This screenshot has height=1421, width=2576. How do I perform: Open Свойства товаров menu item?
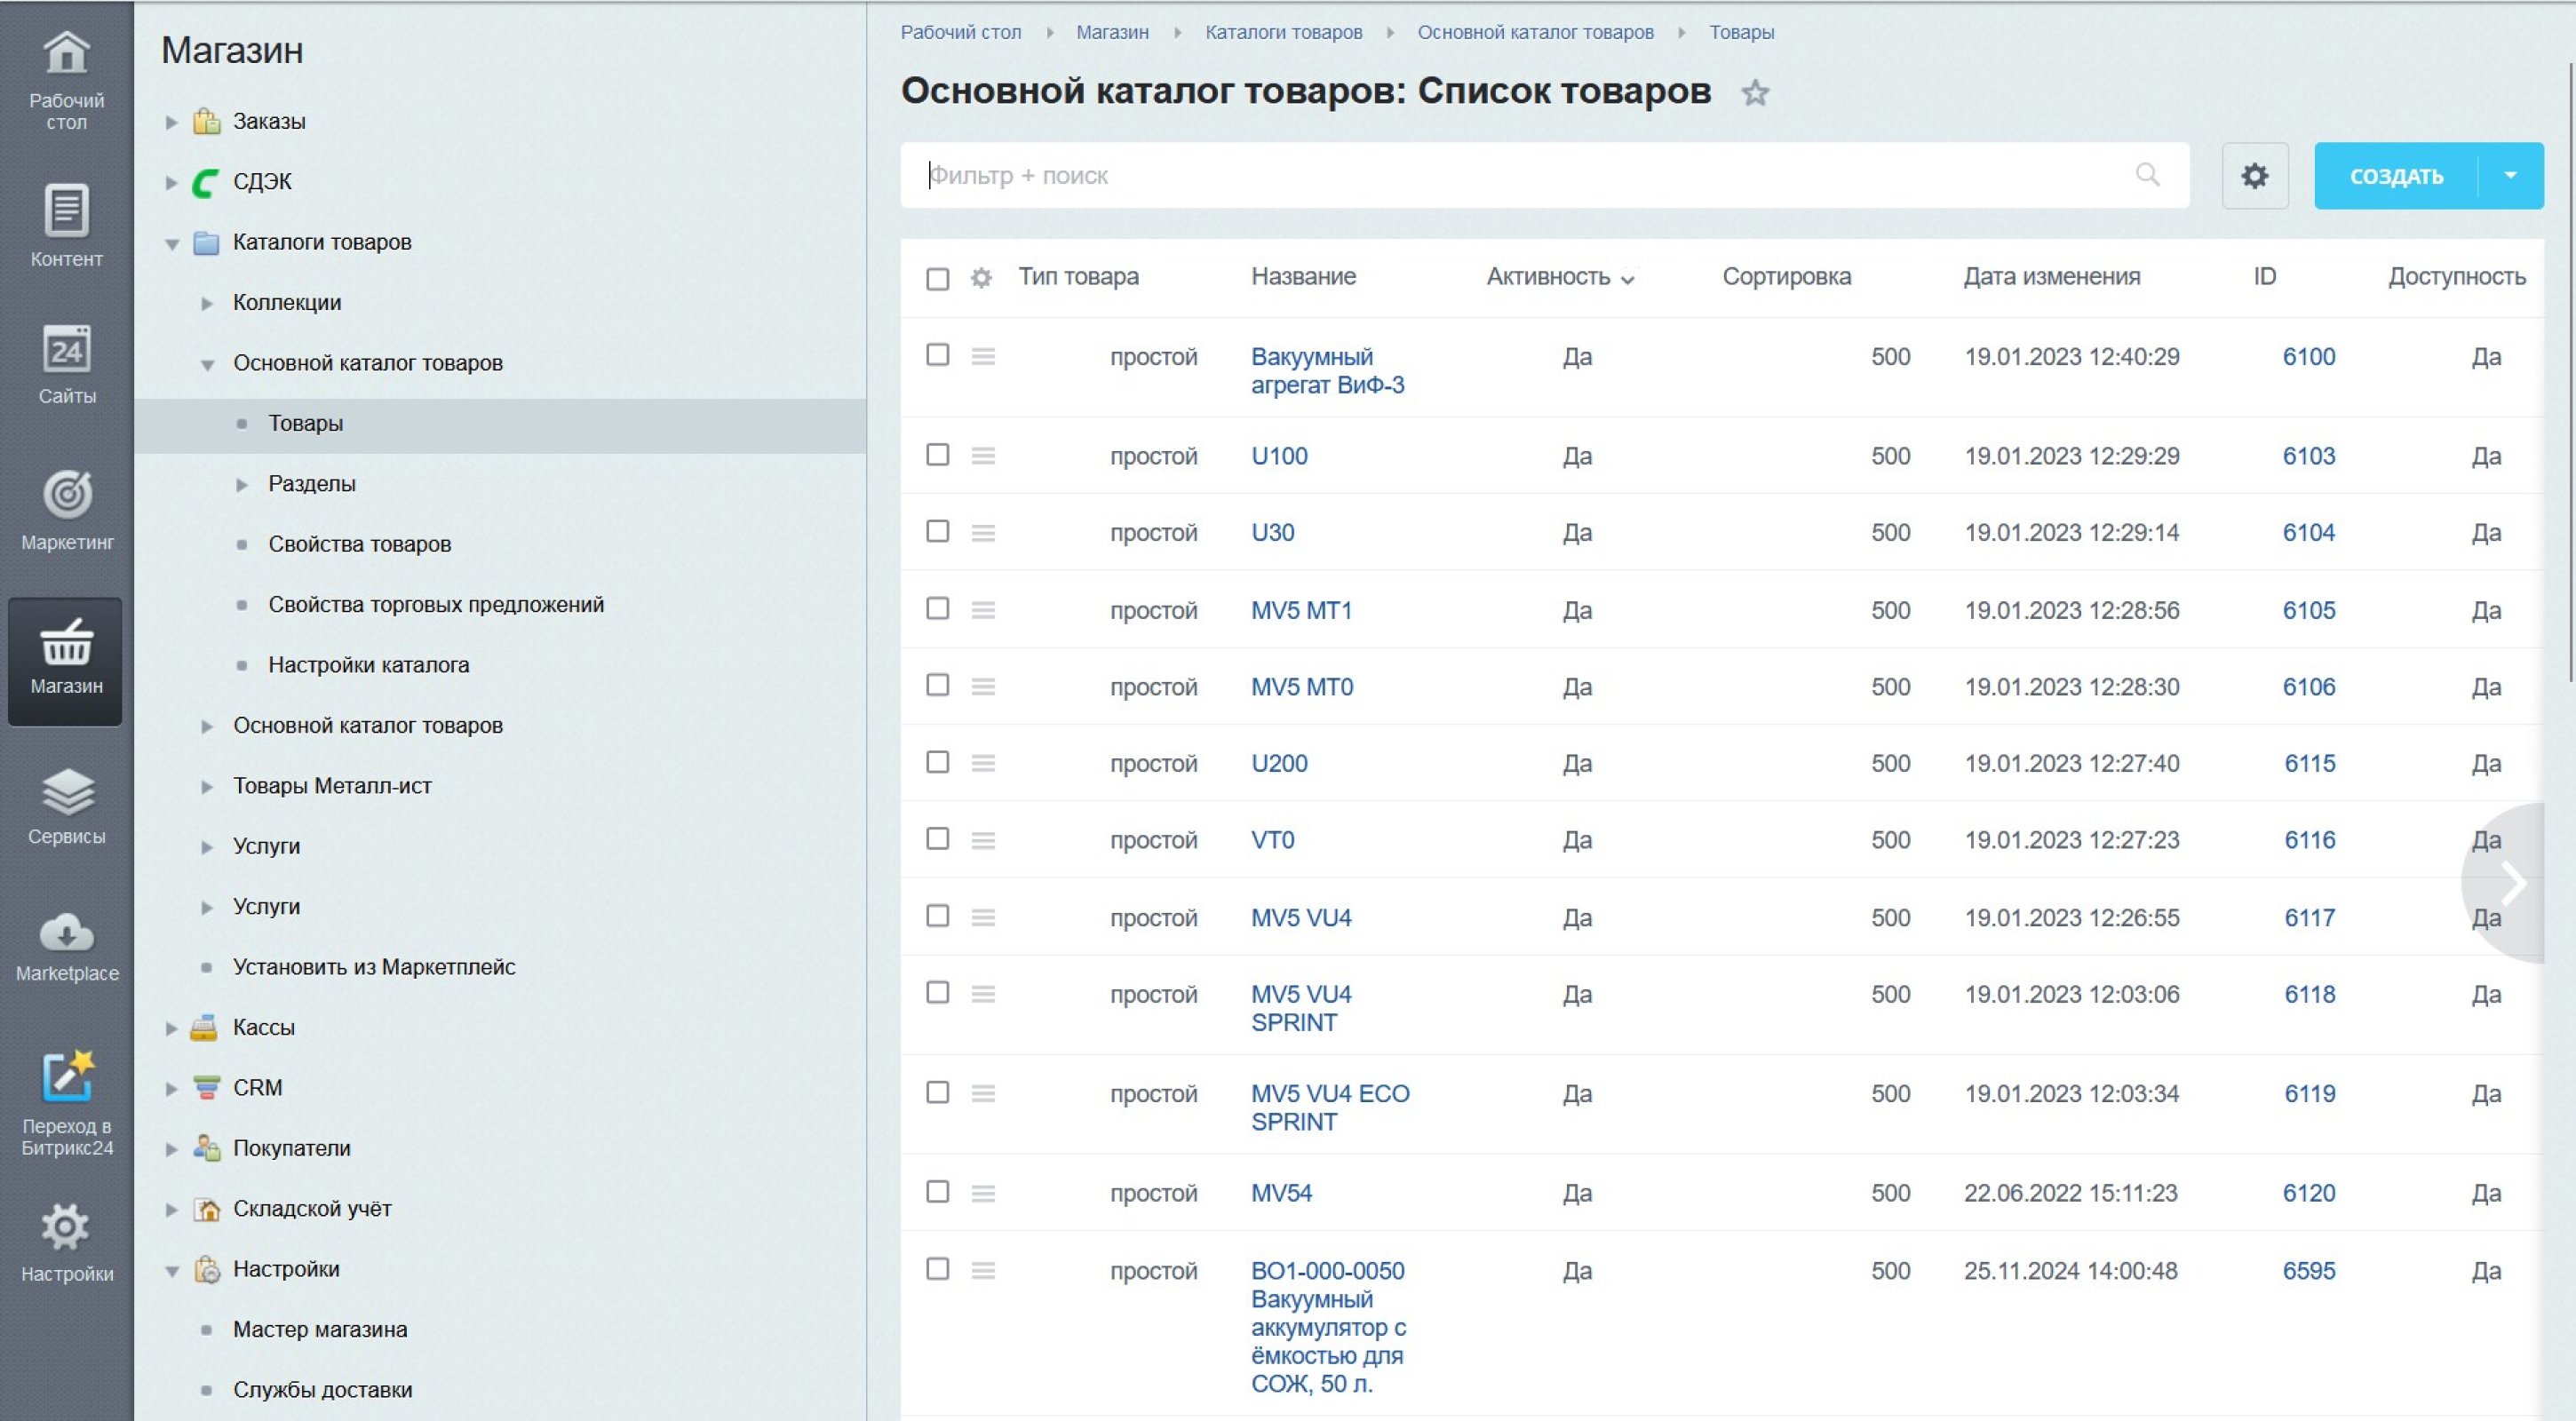click(x=359, y=544)
